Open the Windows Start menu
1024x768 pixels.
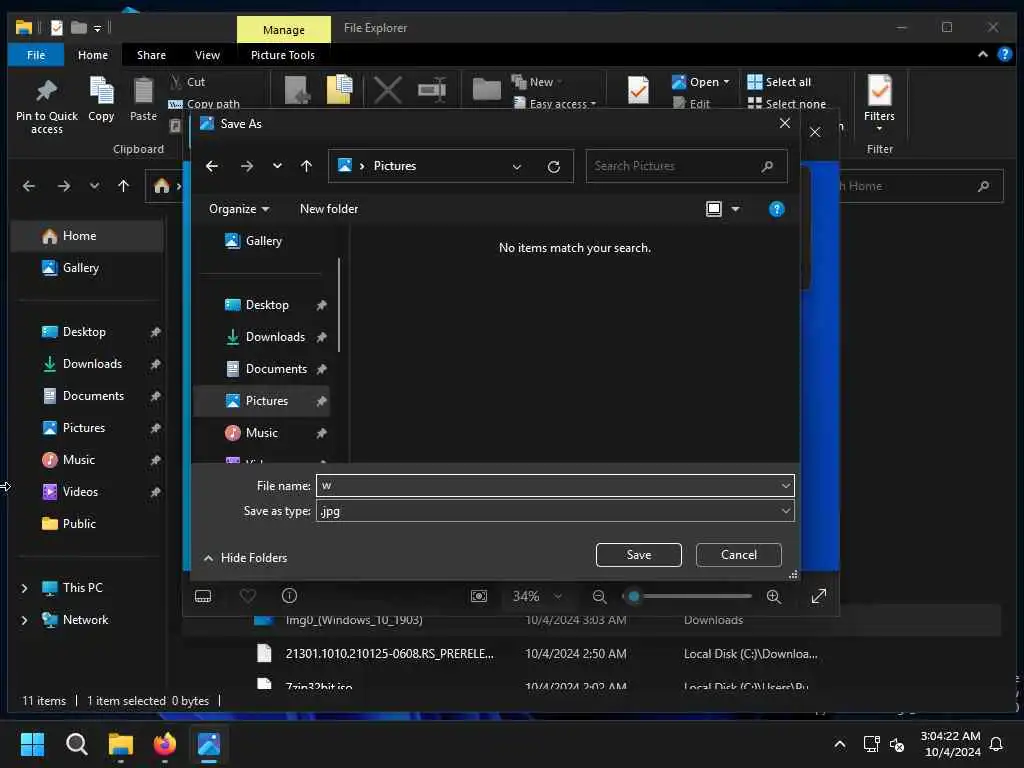(32, 744)
